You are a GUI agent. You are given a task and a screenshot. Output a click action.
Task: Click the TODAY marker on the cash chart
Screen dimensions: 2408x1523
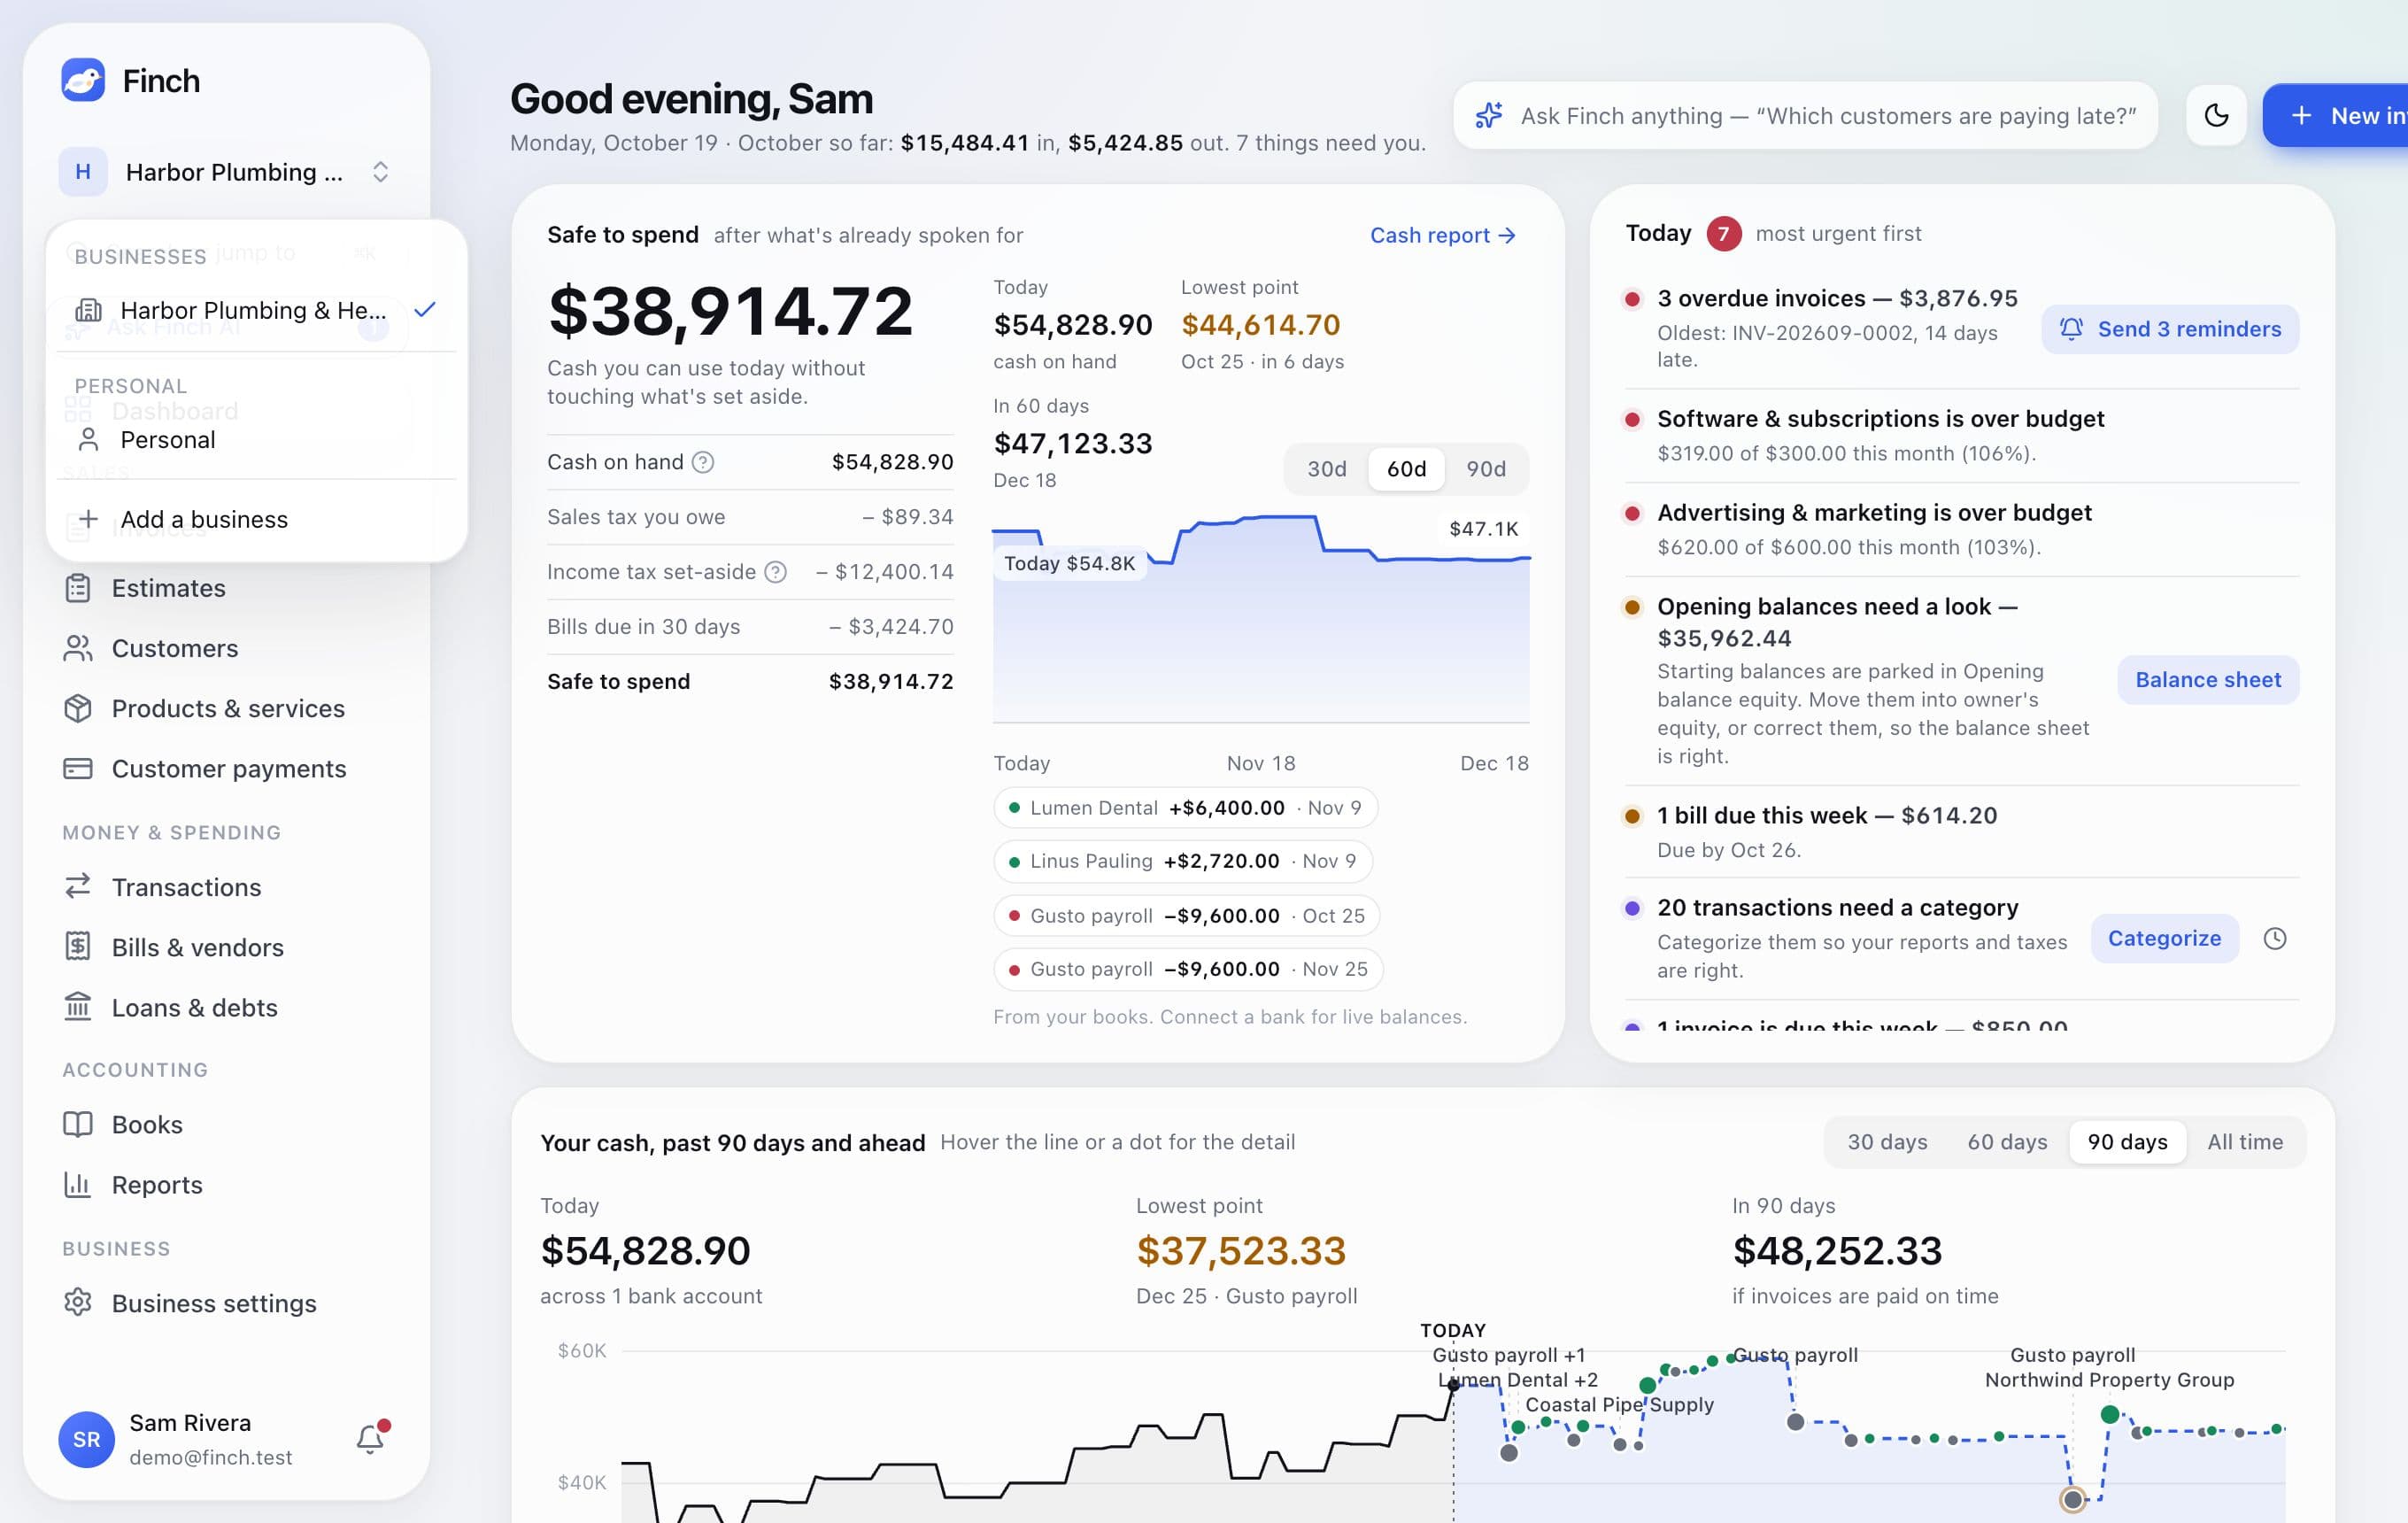(1453, 1331)
